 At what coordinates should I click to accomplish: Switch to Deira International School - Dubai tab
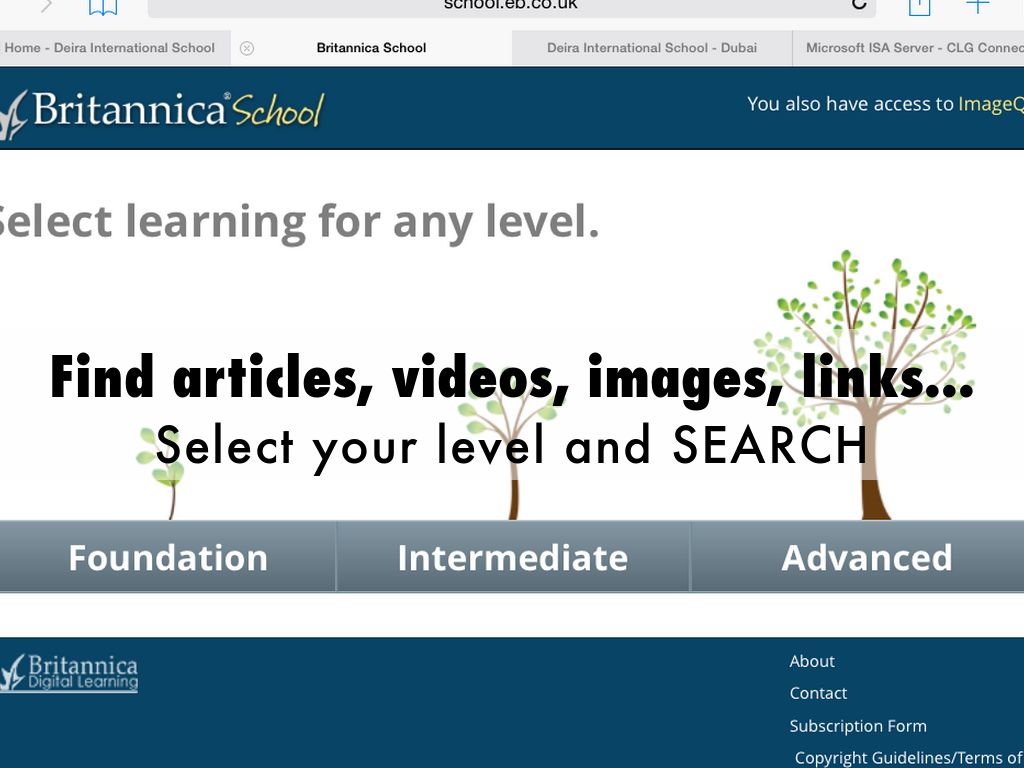tap(651, 48)
